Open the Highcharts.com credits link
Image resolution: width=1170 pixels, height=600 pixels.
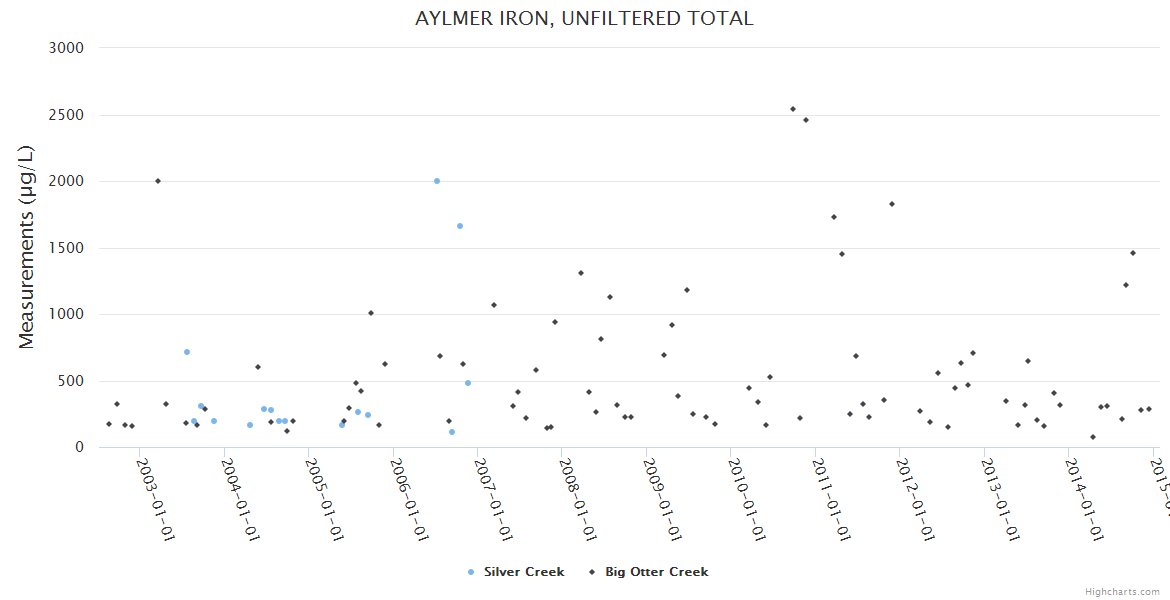click(x=1124, y=592)
